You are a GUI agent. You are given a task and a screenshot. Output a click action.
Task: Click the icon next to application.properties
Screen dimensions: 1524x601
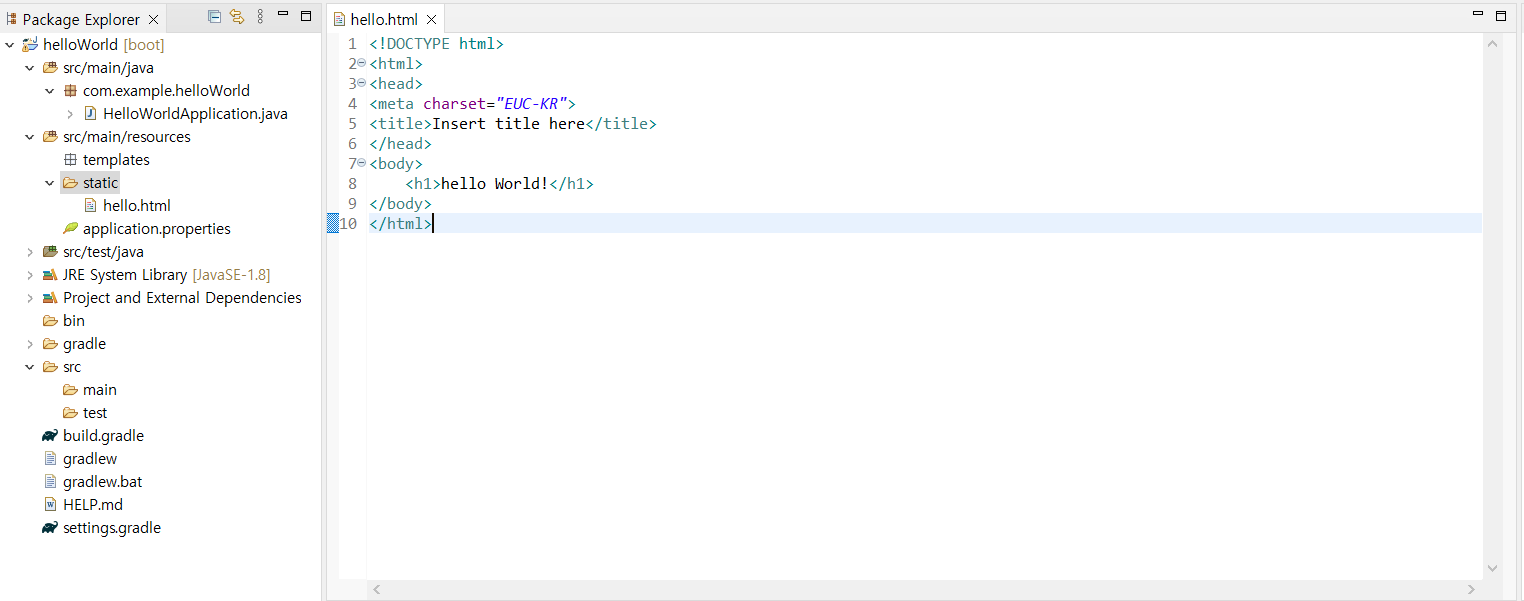coord(69,228)
